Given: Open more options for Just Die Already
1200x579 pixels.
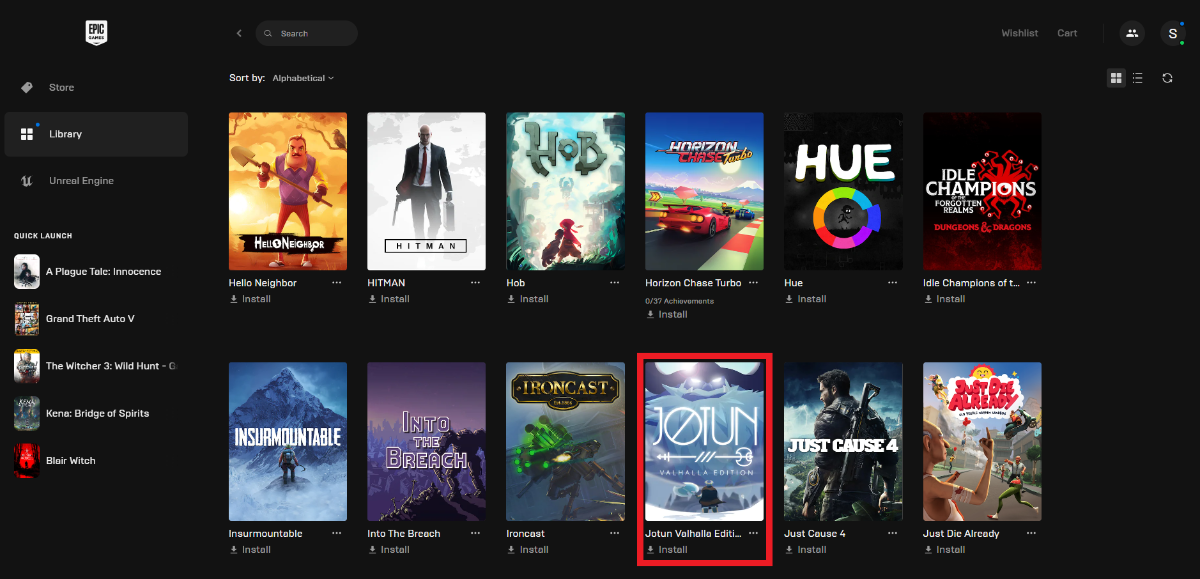Looking at the screenshot, I should point(1031,534).
